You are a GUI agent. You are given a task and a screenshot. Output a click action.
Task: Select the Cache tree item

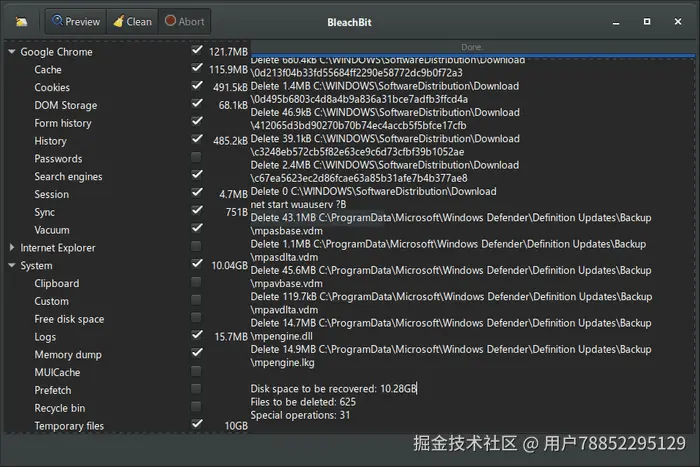48,70
